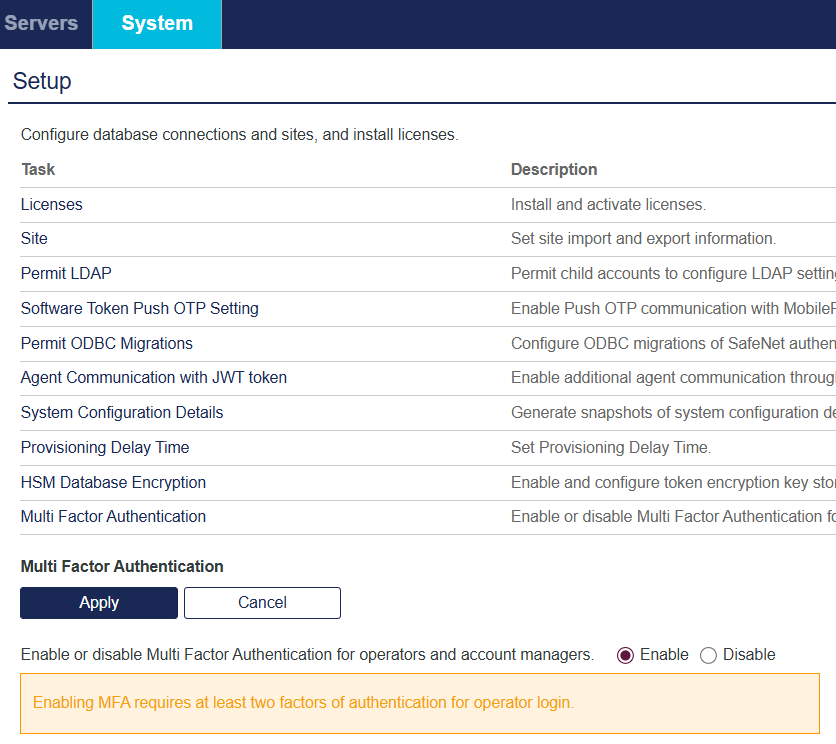
Task: Collapse the Multi Factor Authentication task
Action: tap(113, 516)
